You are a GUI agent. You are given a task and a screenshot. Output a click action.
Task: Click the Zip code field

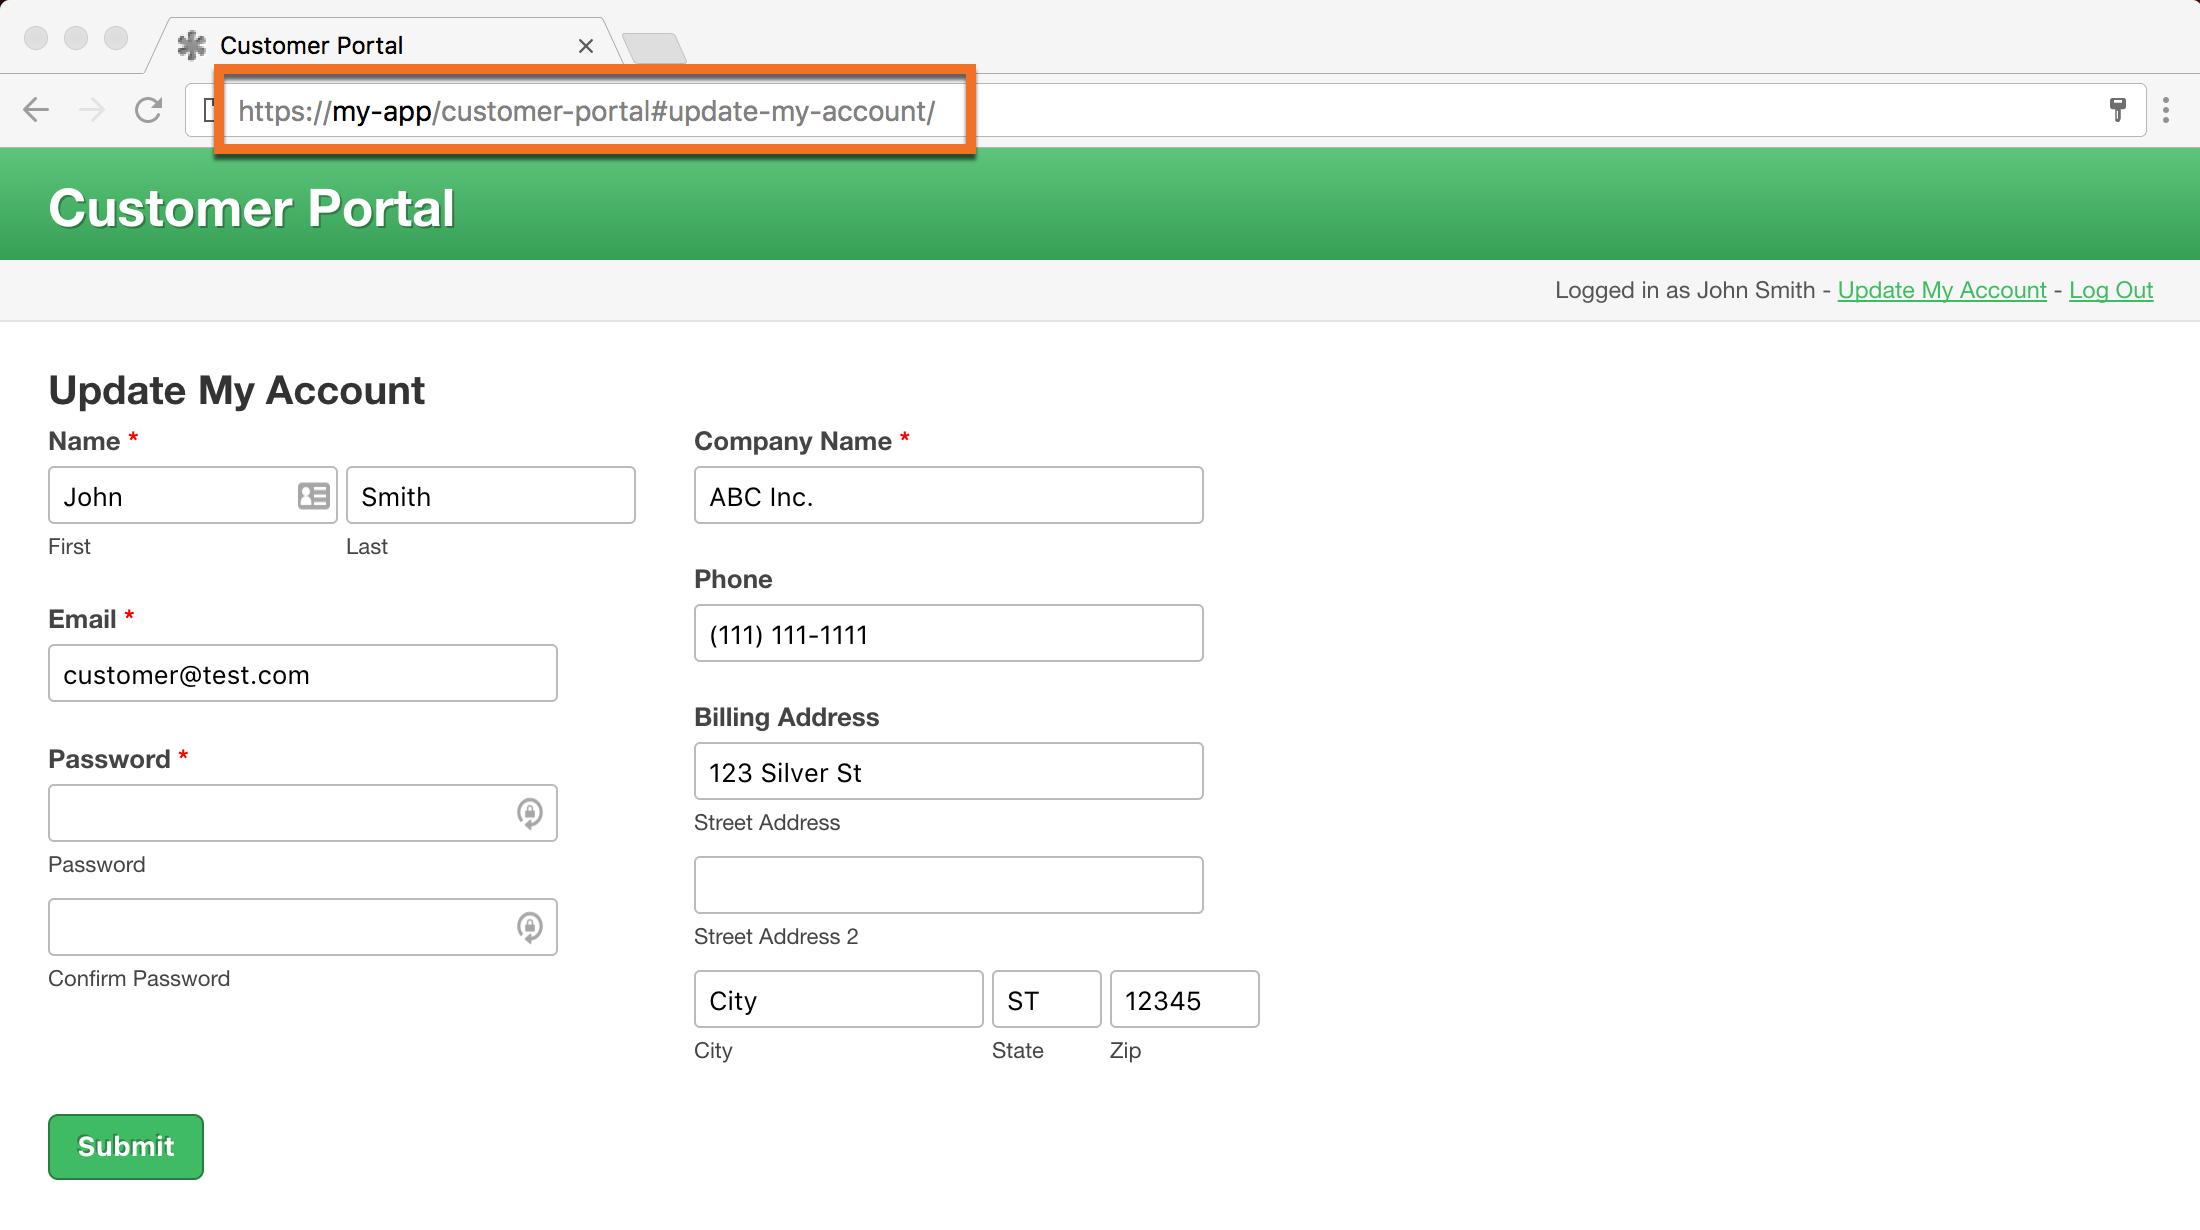tap(1184, 1000)
